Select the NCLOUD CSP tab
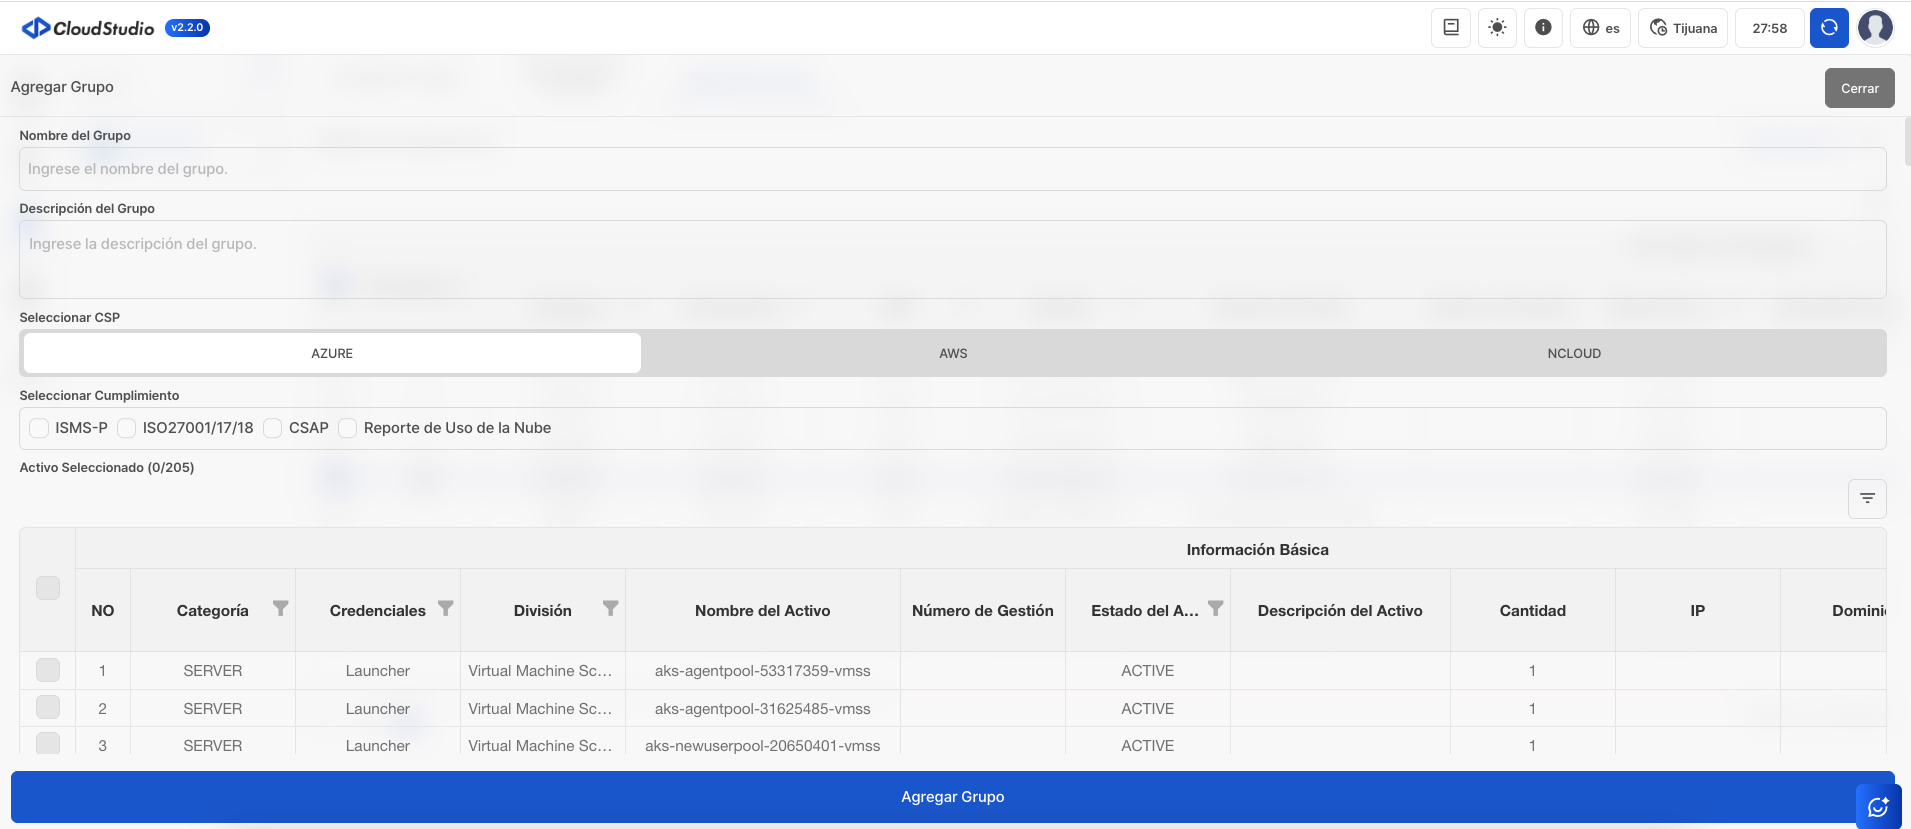This screenshot has height=829, width=1911. coord(1573,353)
